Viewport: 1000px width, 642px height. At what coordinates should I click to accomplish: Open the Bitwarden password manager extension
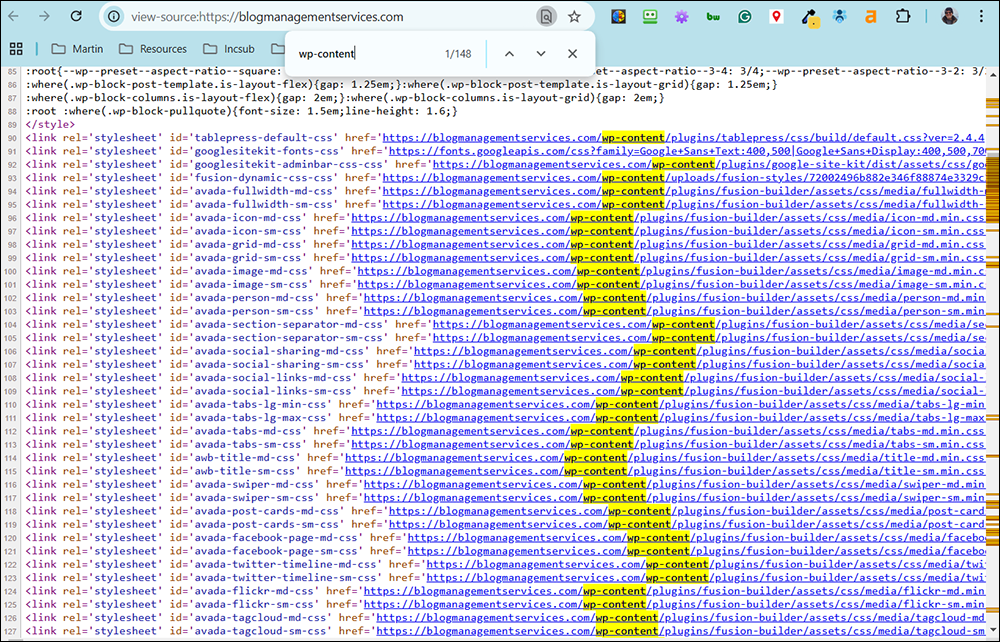coord(714,16)
